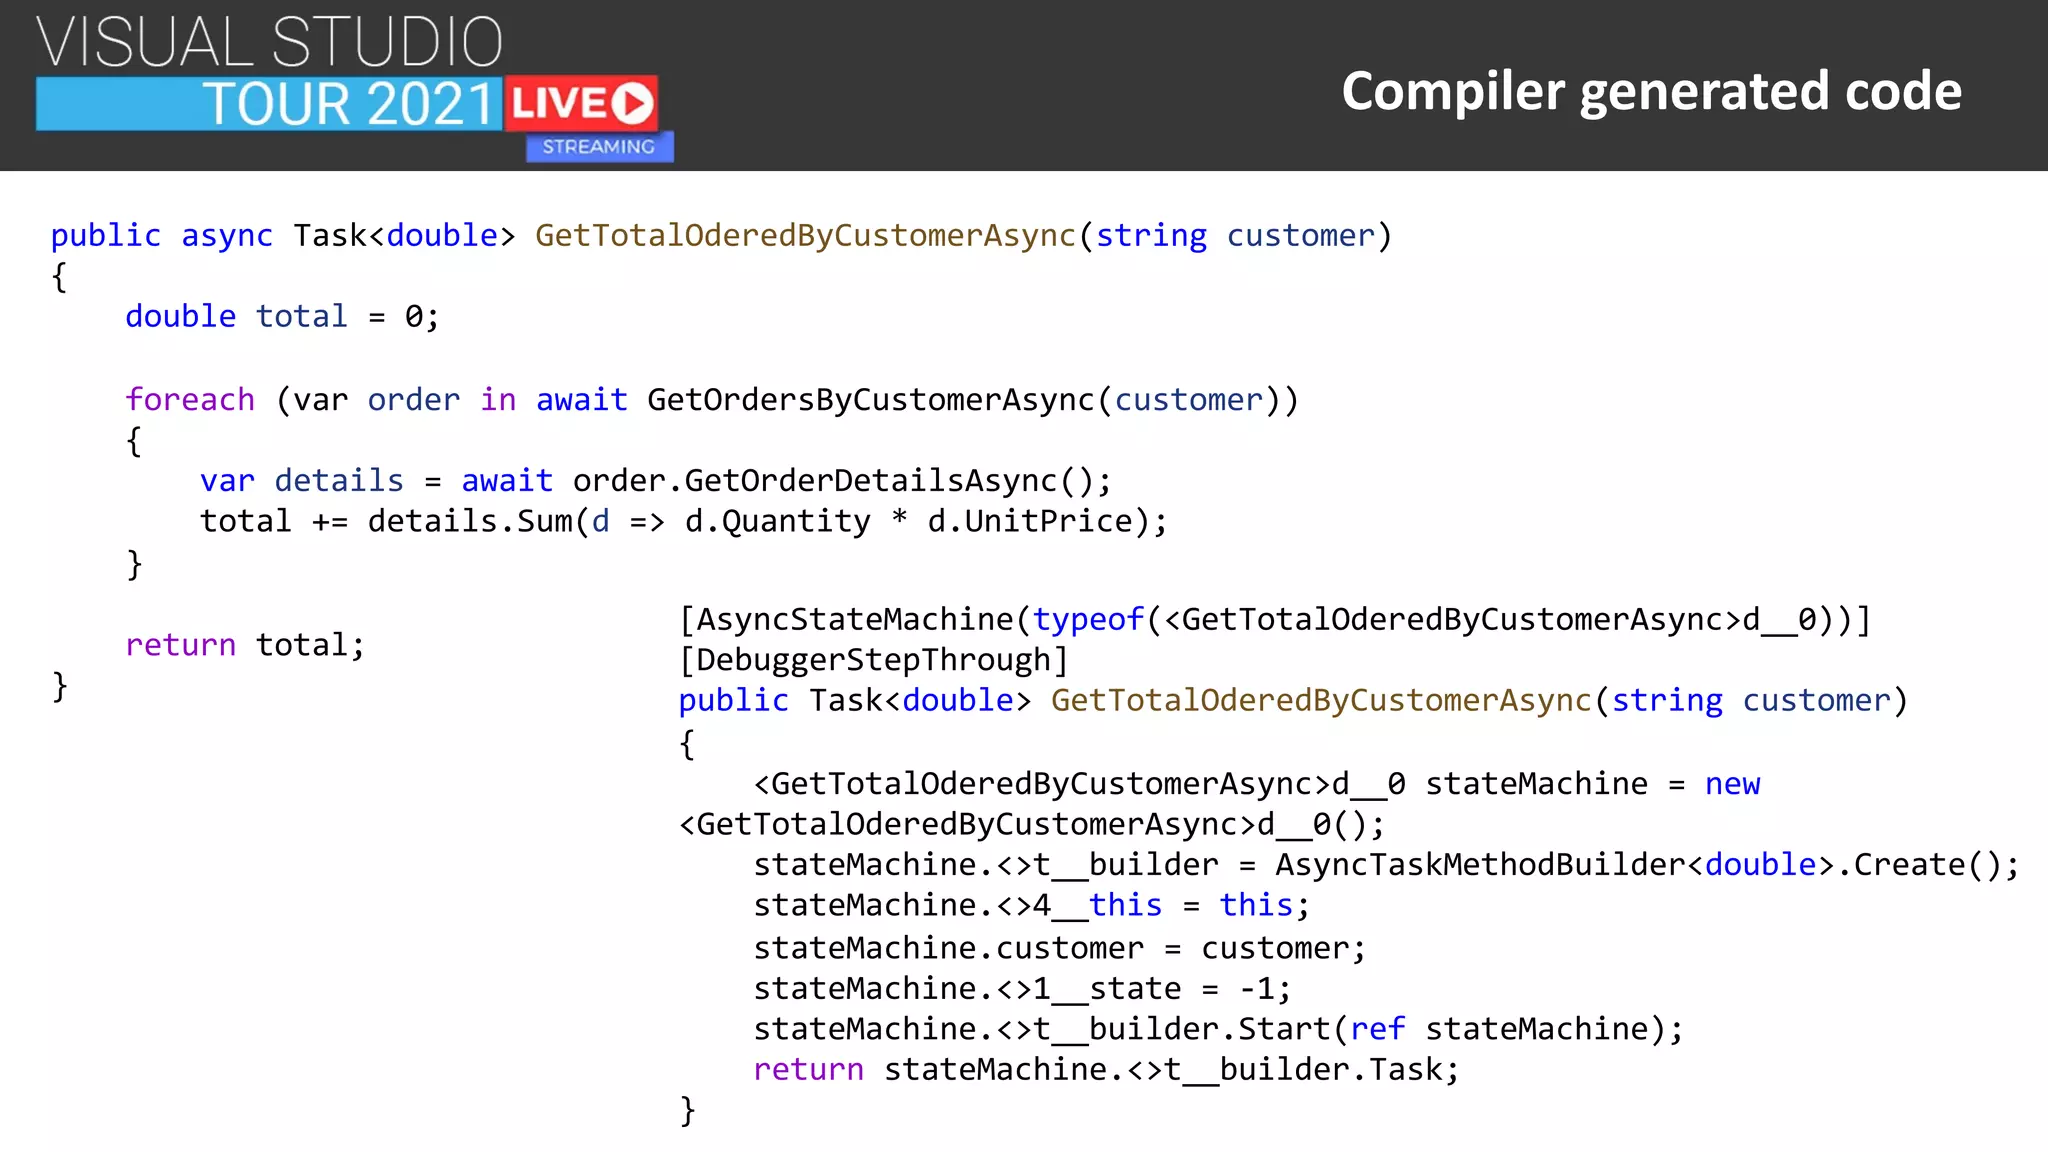
Task: Click the '[DebuggerStepThrough]' attribute line
Action: [x=874, y=661]
